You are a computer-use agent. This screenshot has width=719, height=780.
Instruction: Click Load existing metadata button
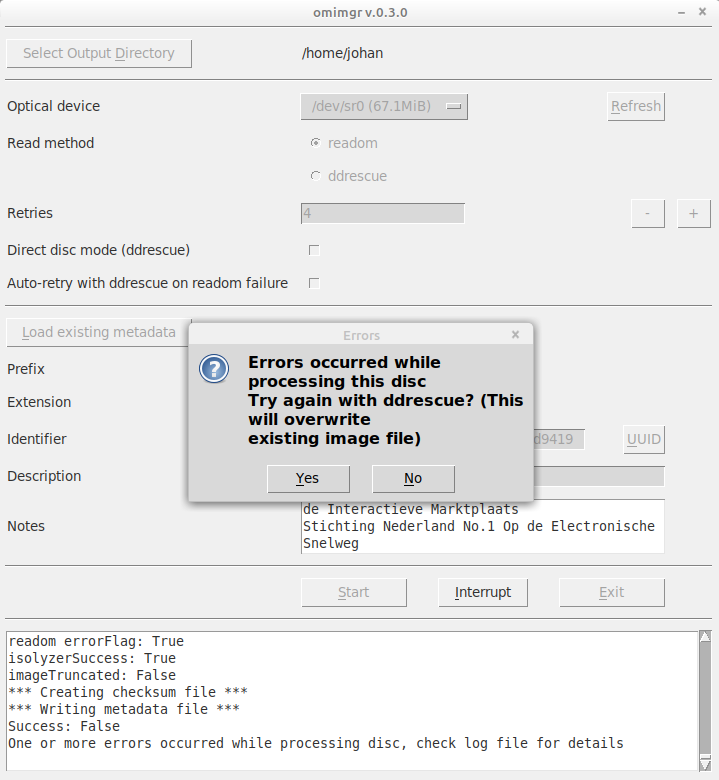[98, 332]
